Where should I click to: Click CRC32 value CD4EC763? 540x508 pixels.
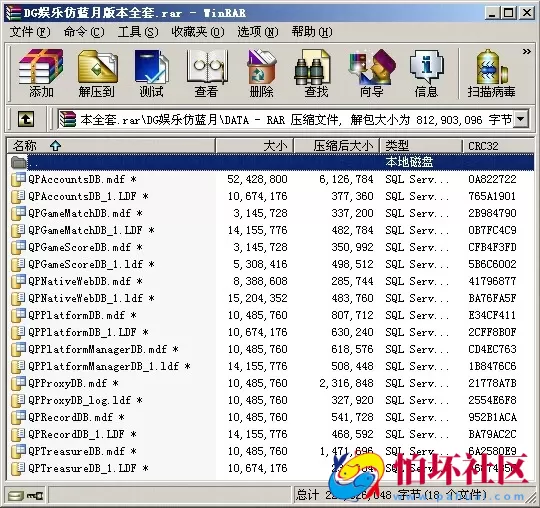pos(492,349)
